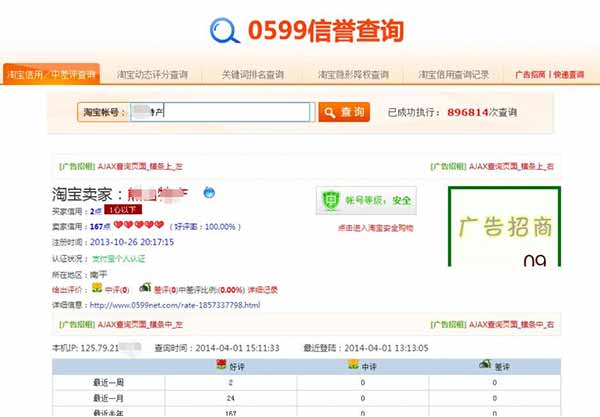Screen dimensions: 600x417
Task: Click the green shield account safety icon
Action: (x=331, y=200)
